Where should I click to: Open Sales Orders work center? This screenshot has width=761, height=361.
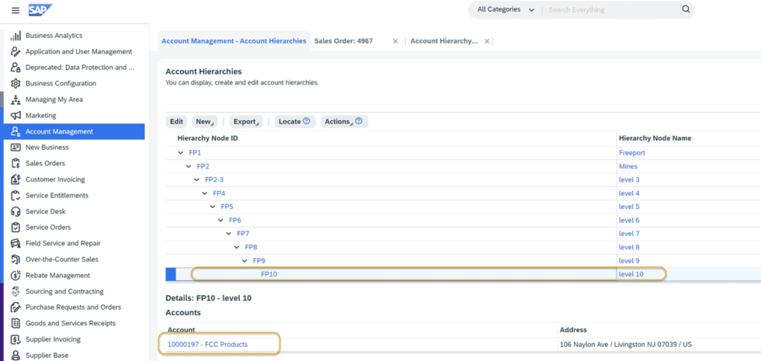tap(45, 163)
